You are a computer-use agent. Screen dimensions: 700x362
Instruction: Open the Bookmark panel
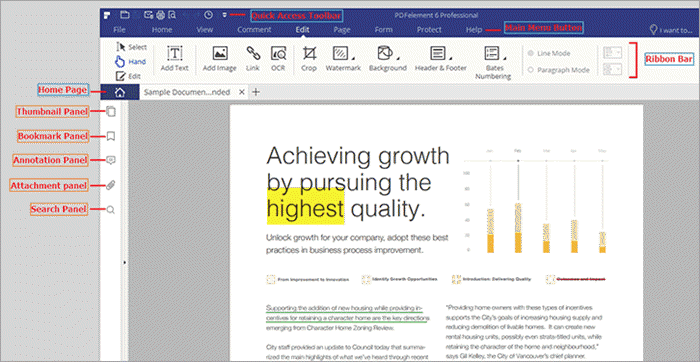coord(111,136)
